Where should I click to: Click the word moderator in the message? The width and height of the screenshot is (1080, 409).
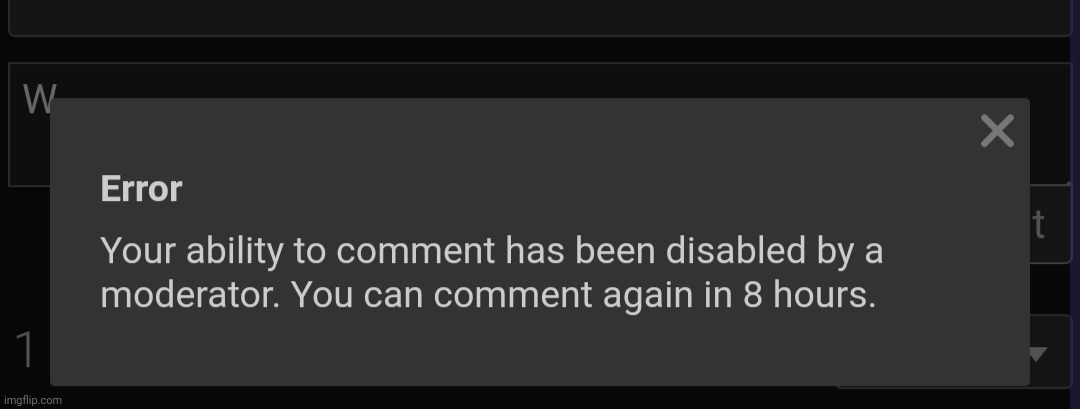point(189,295)
